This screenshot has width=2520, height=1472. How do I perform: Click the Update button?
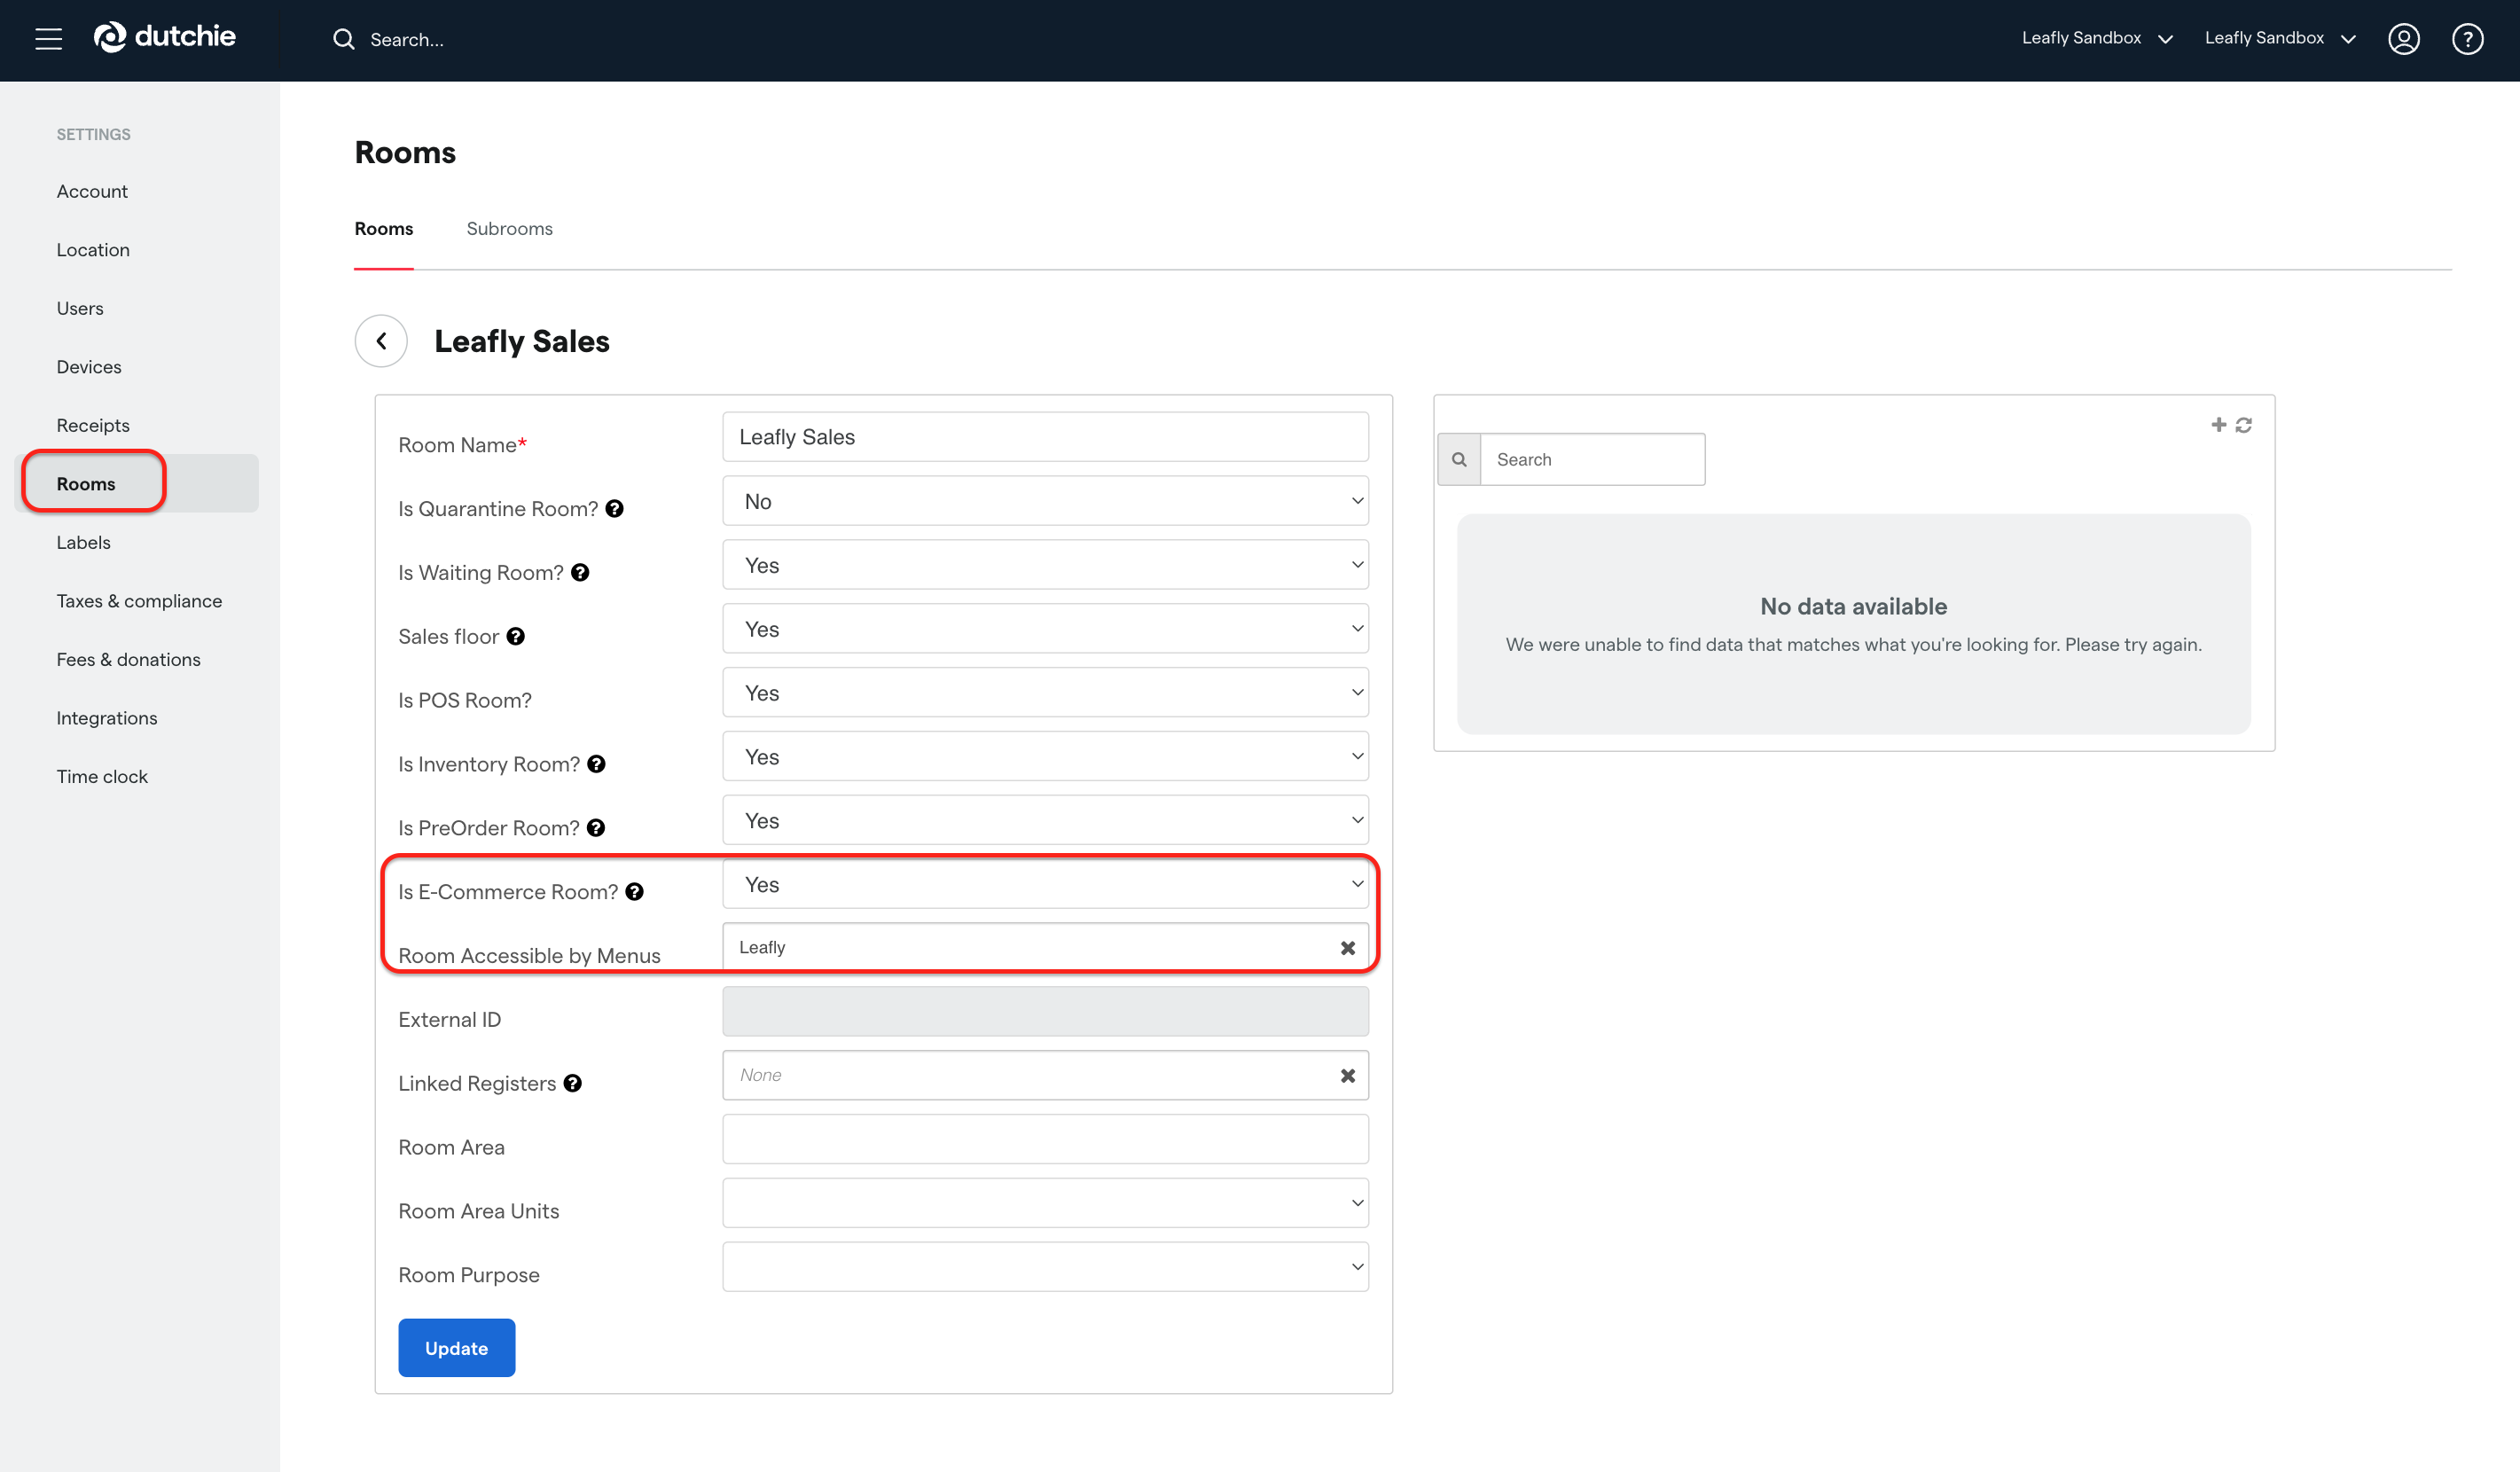(x=456, y=1348)
